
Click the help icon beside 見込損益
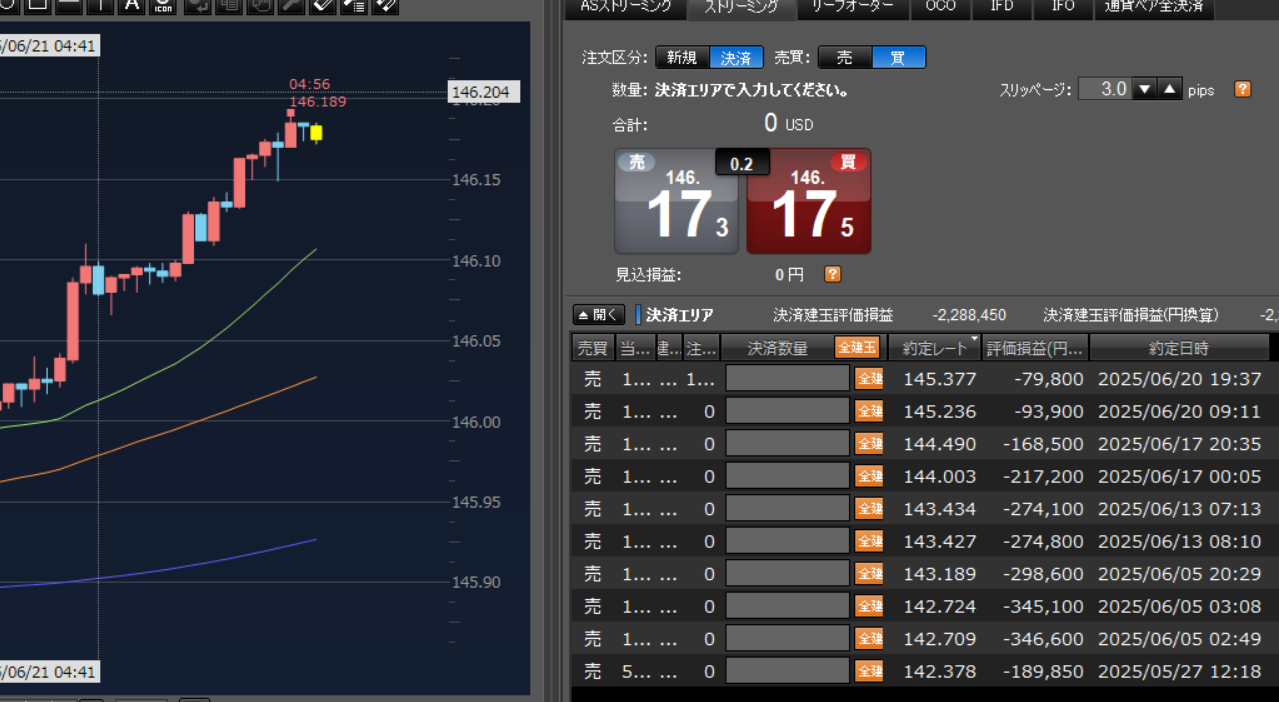(832, 274)
